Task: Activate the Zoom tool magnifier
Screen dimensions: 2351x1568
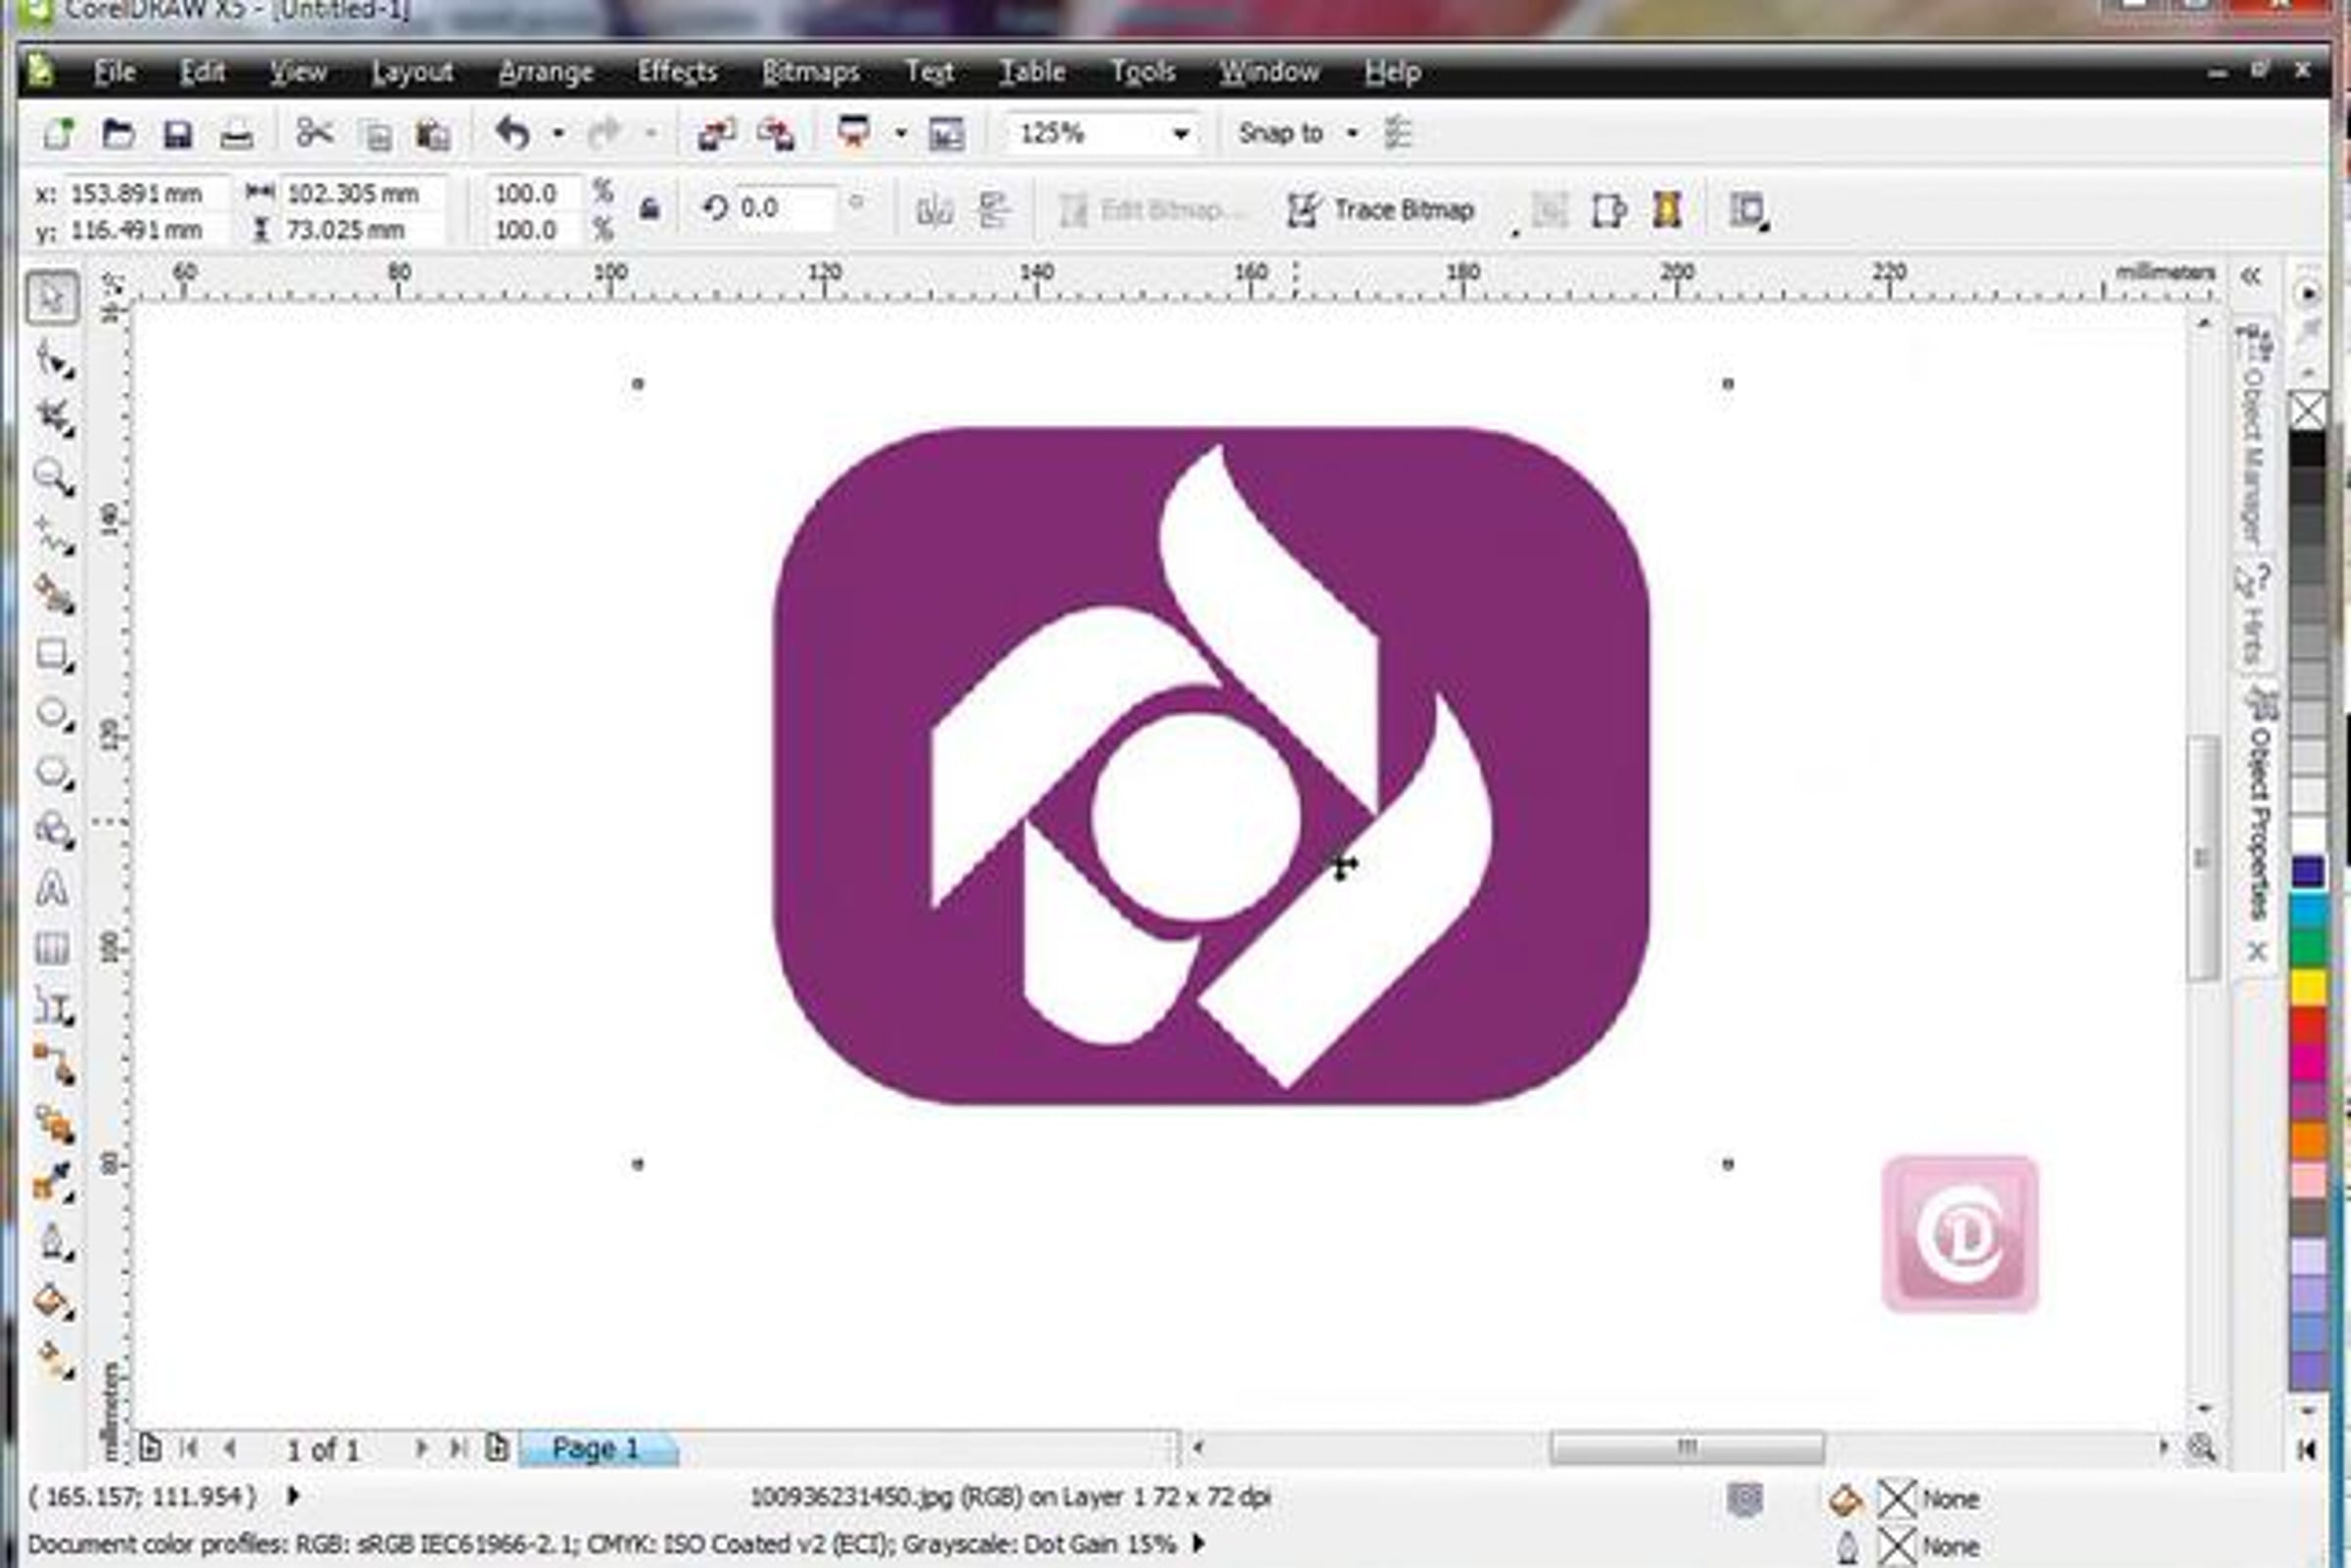Action: click(53, 477)
